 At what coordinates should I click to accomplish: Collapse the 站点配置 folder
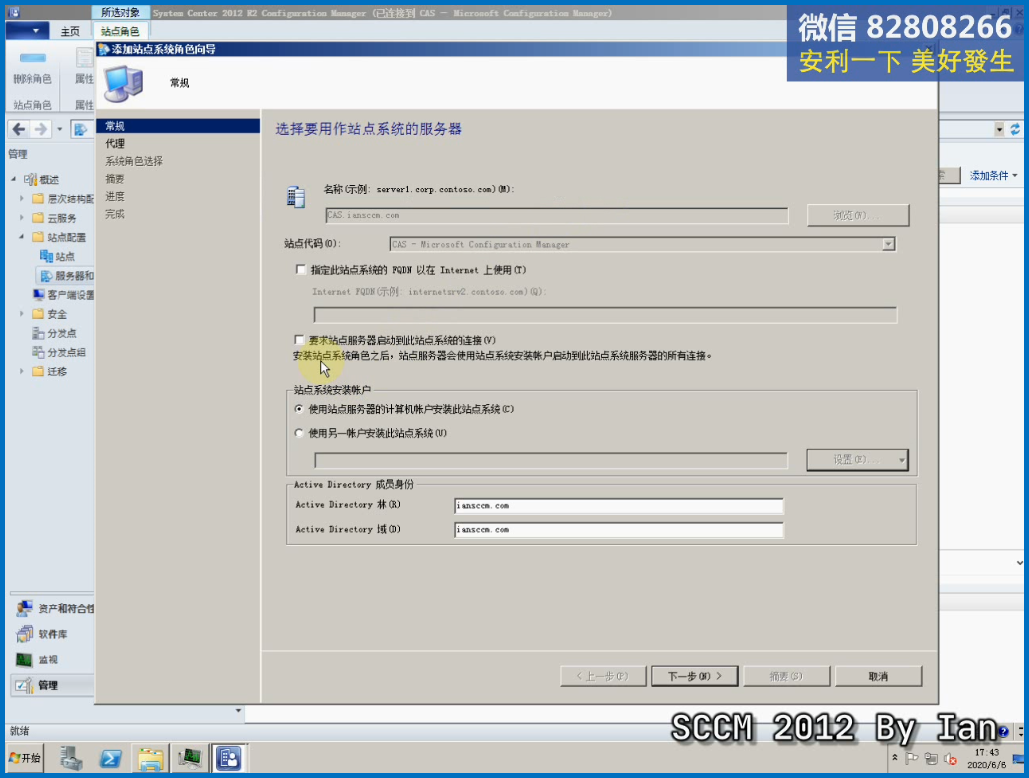(22, 237)
